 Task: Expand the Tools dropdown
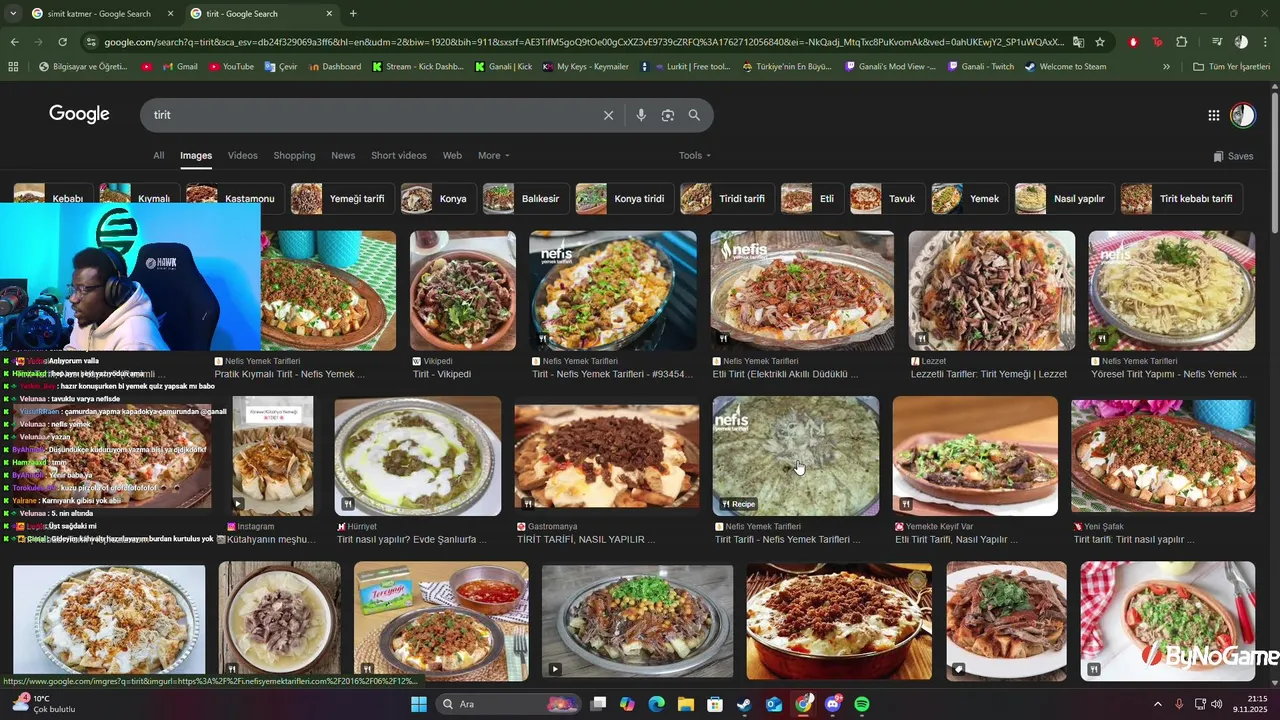(695, 155)
